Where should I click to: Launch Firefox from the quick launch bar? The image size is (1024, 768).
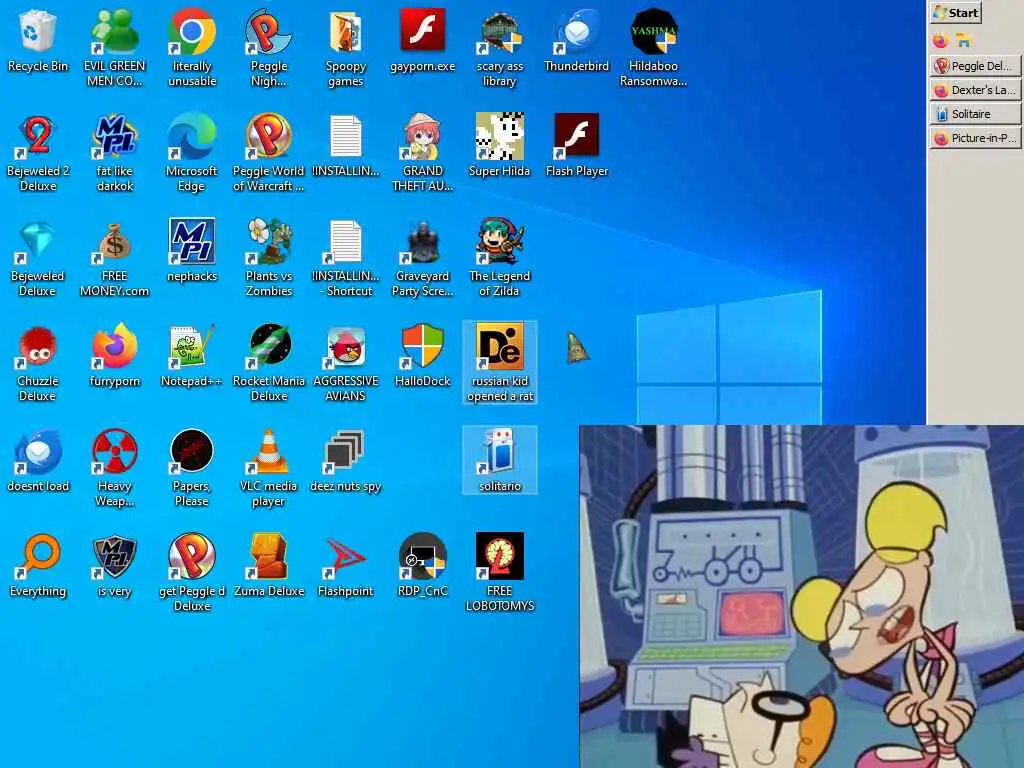(x=940, y=40)
